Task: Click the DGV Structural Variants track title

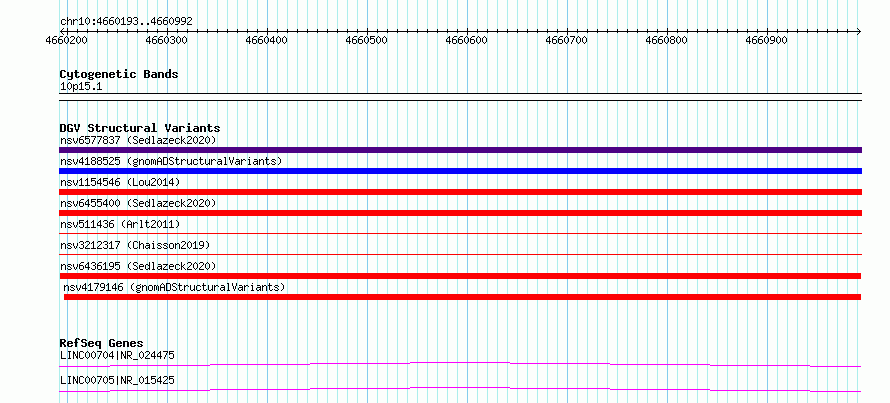Action: point(140,128)
